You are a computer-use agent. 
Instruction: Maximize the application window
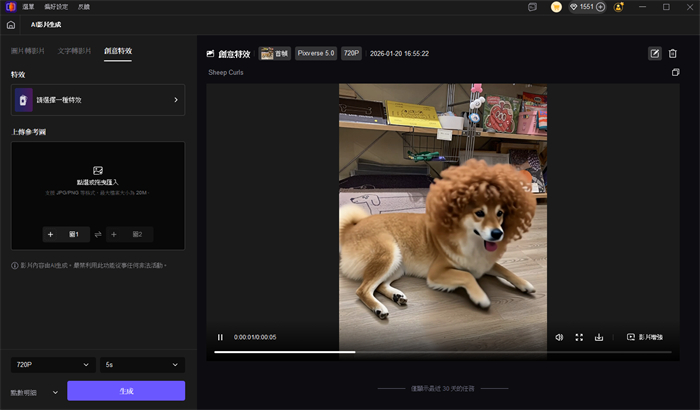click(x=666, y=7)
